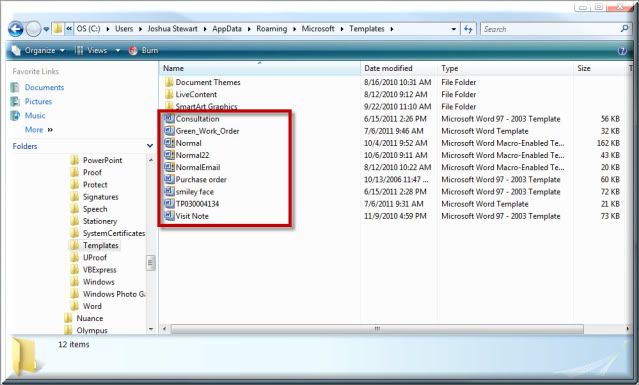639x385 pixels.
Task: Click the Burn toolbar button
Action: (x=143, y=51)
